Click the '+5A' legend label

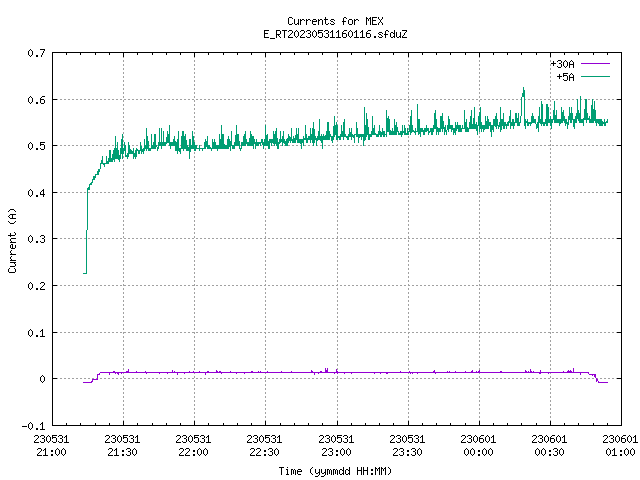click(565, 77)
